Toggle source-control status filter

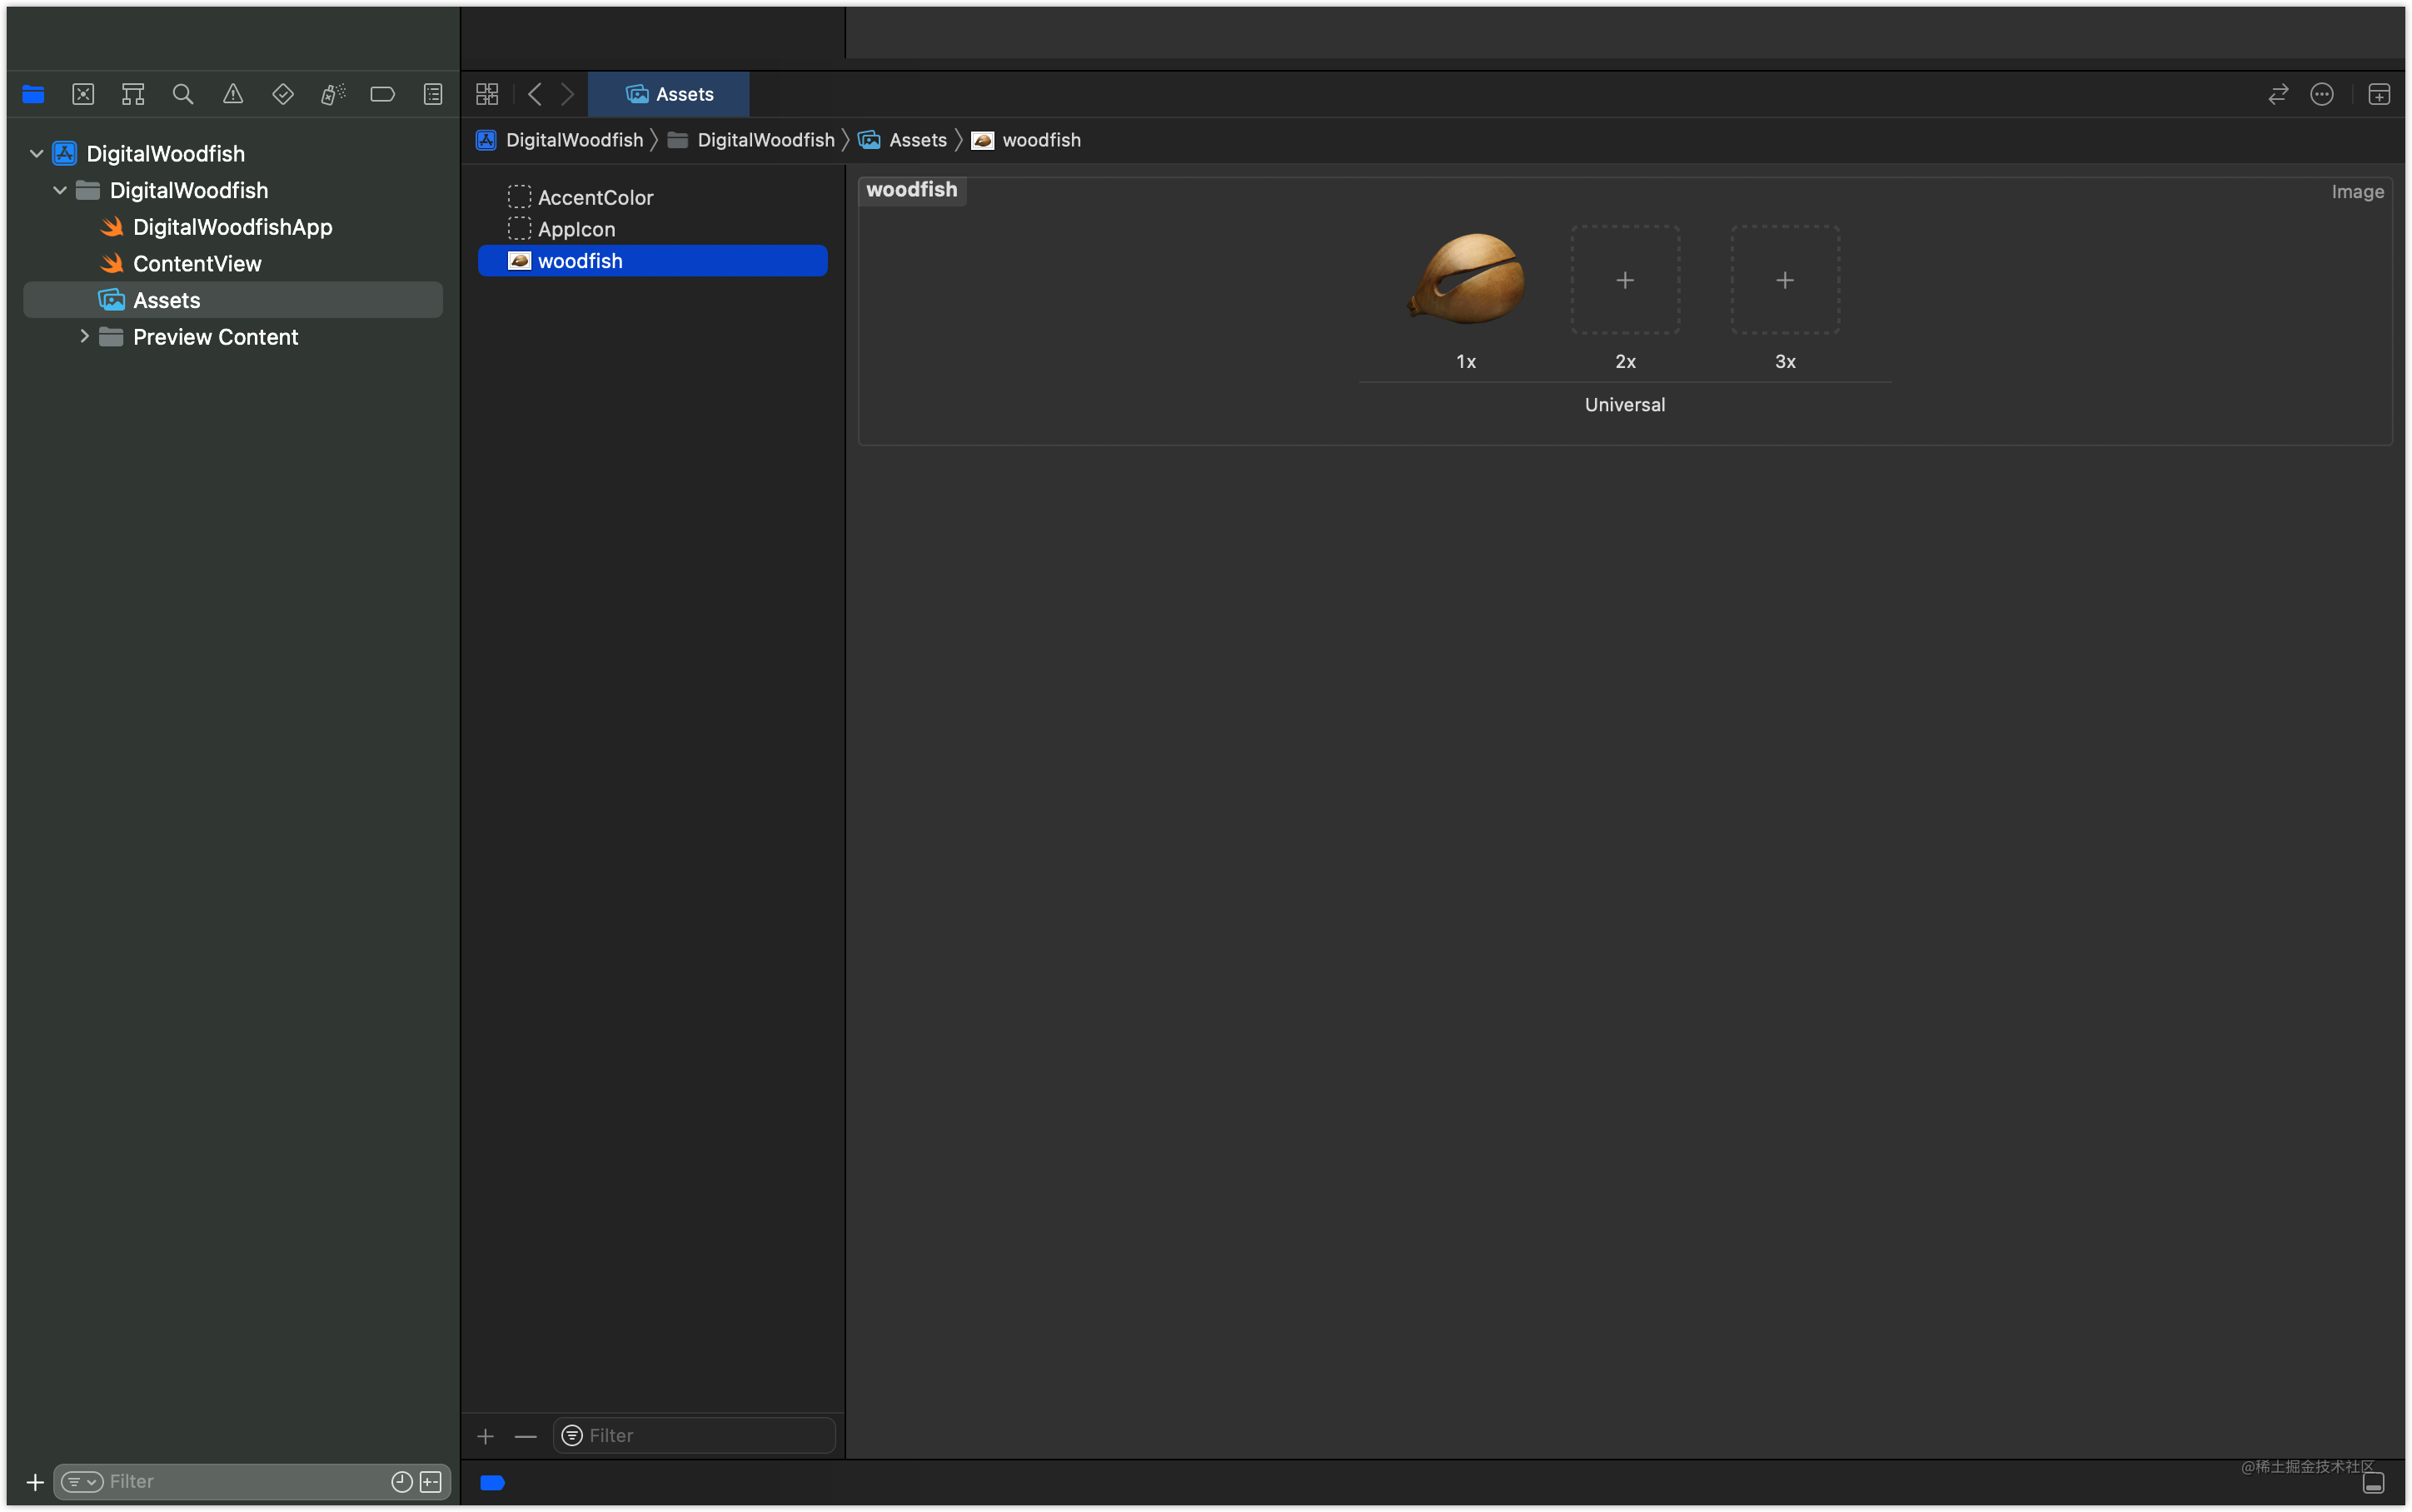(x=431, y=1482)
